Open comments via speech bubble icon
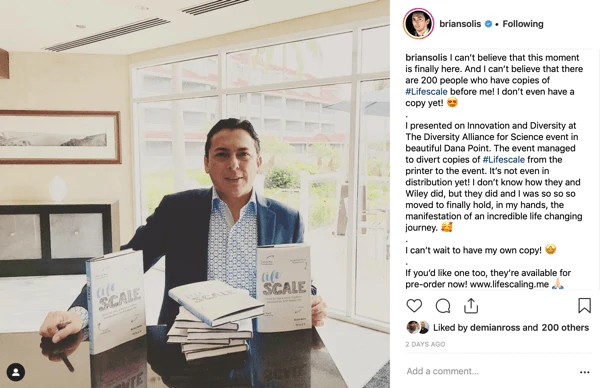The height and width of the screenshot is (388, 600). point(443,306)
